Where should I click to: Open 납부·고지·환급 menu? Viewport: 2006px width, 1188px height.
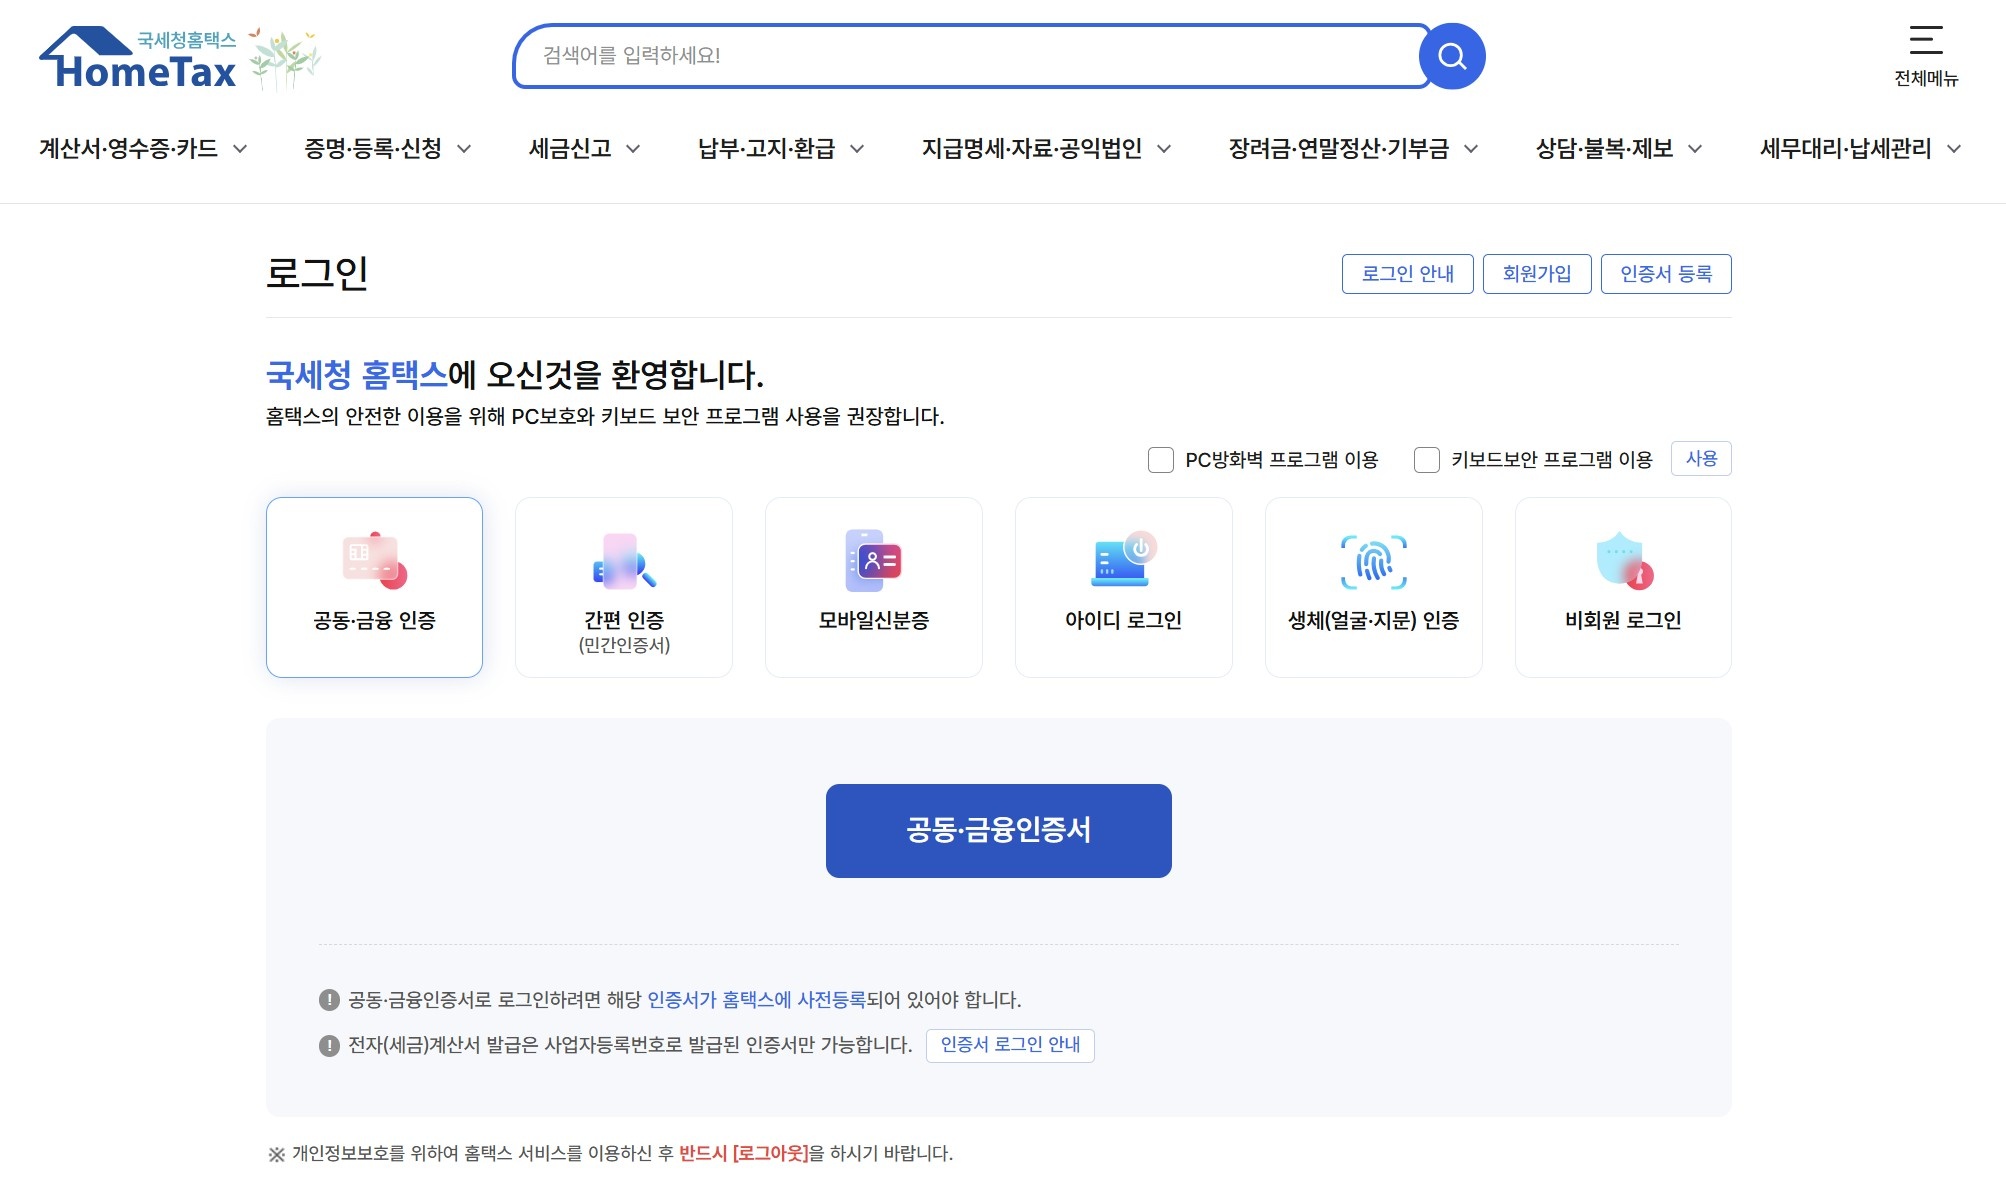(x=766, y=149)
